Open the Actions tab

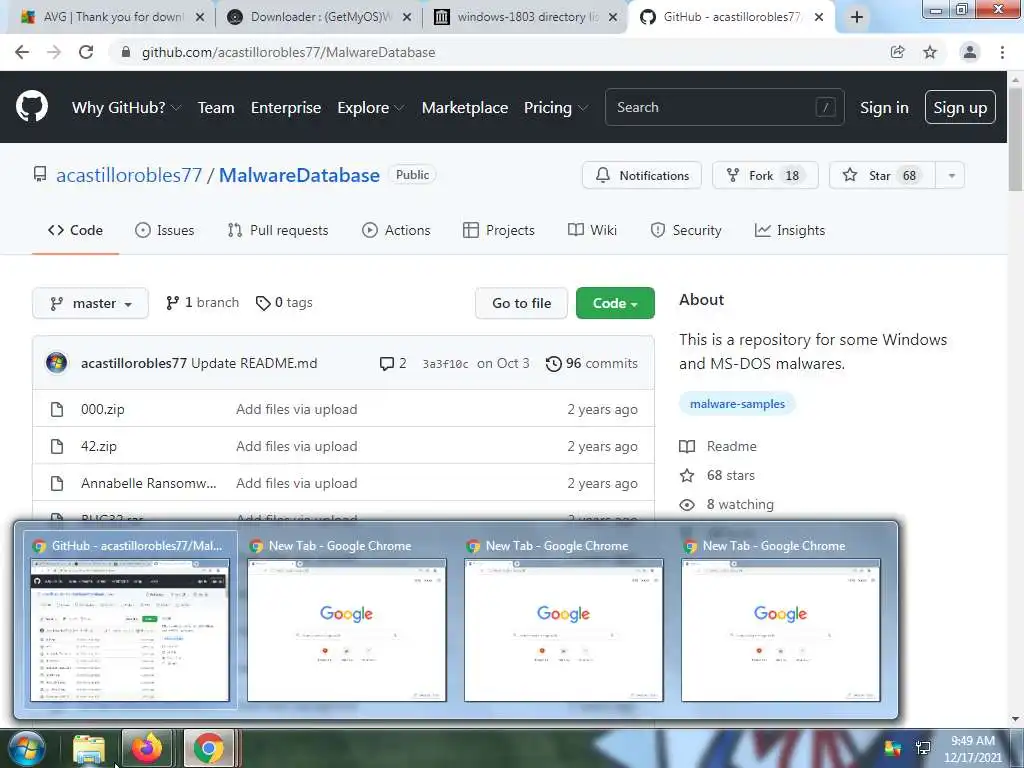coord(396,230)
